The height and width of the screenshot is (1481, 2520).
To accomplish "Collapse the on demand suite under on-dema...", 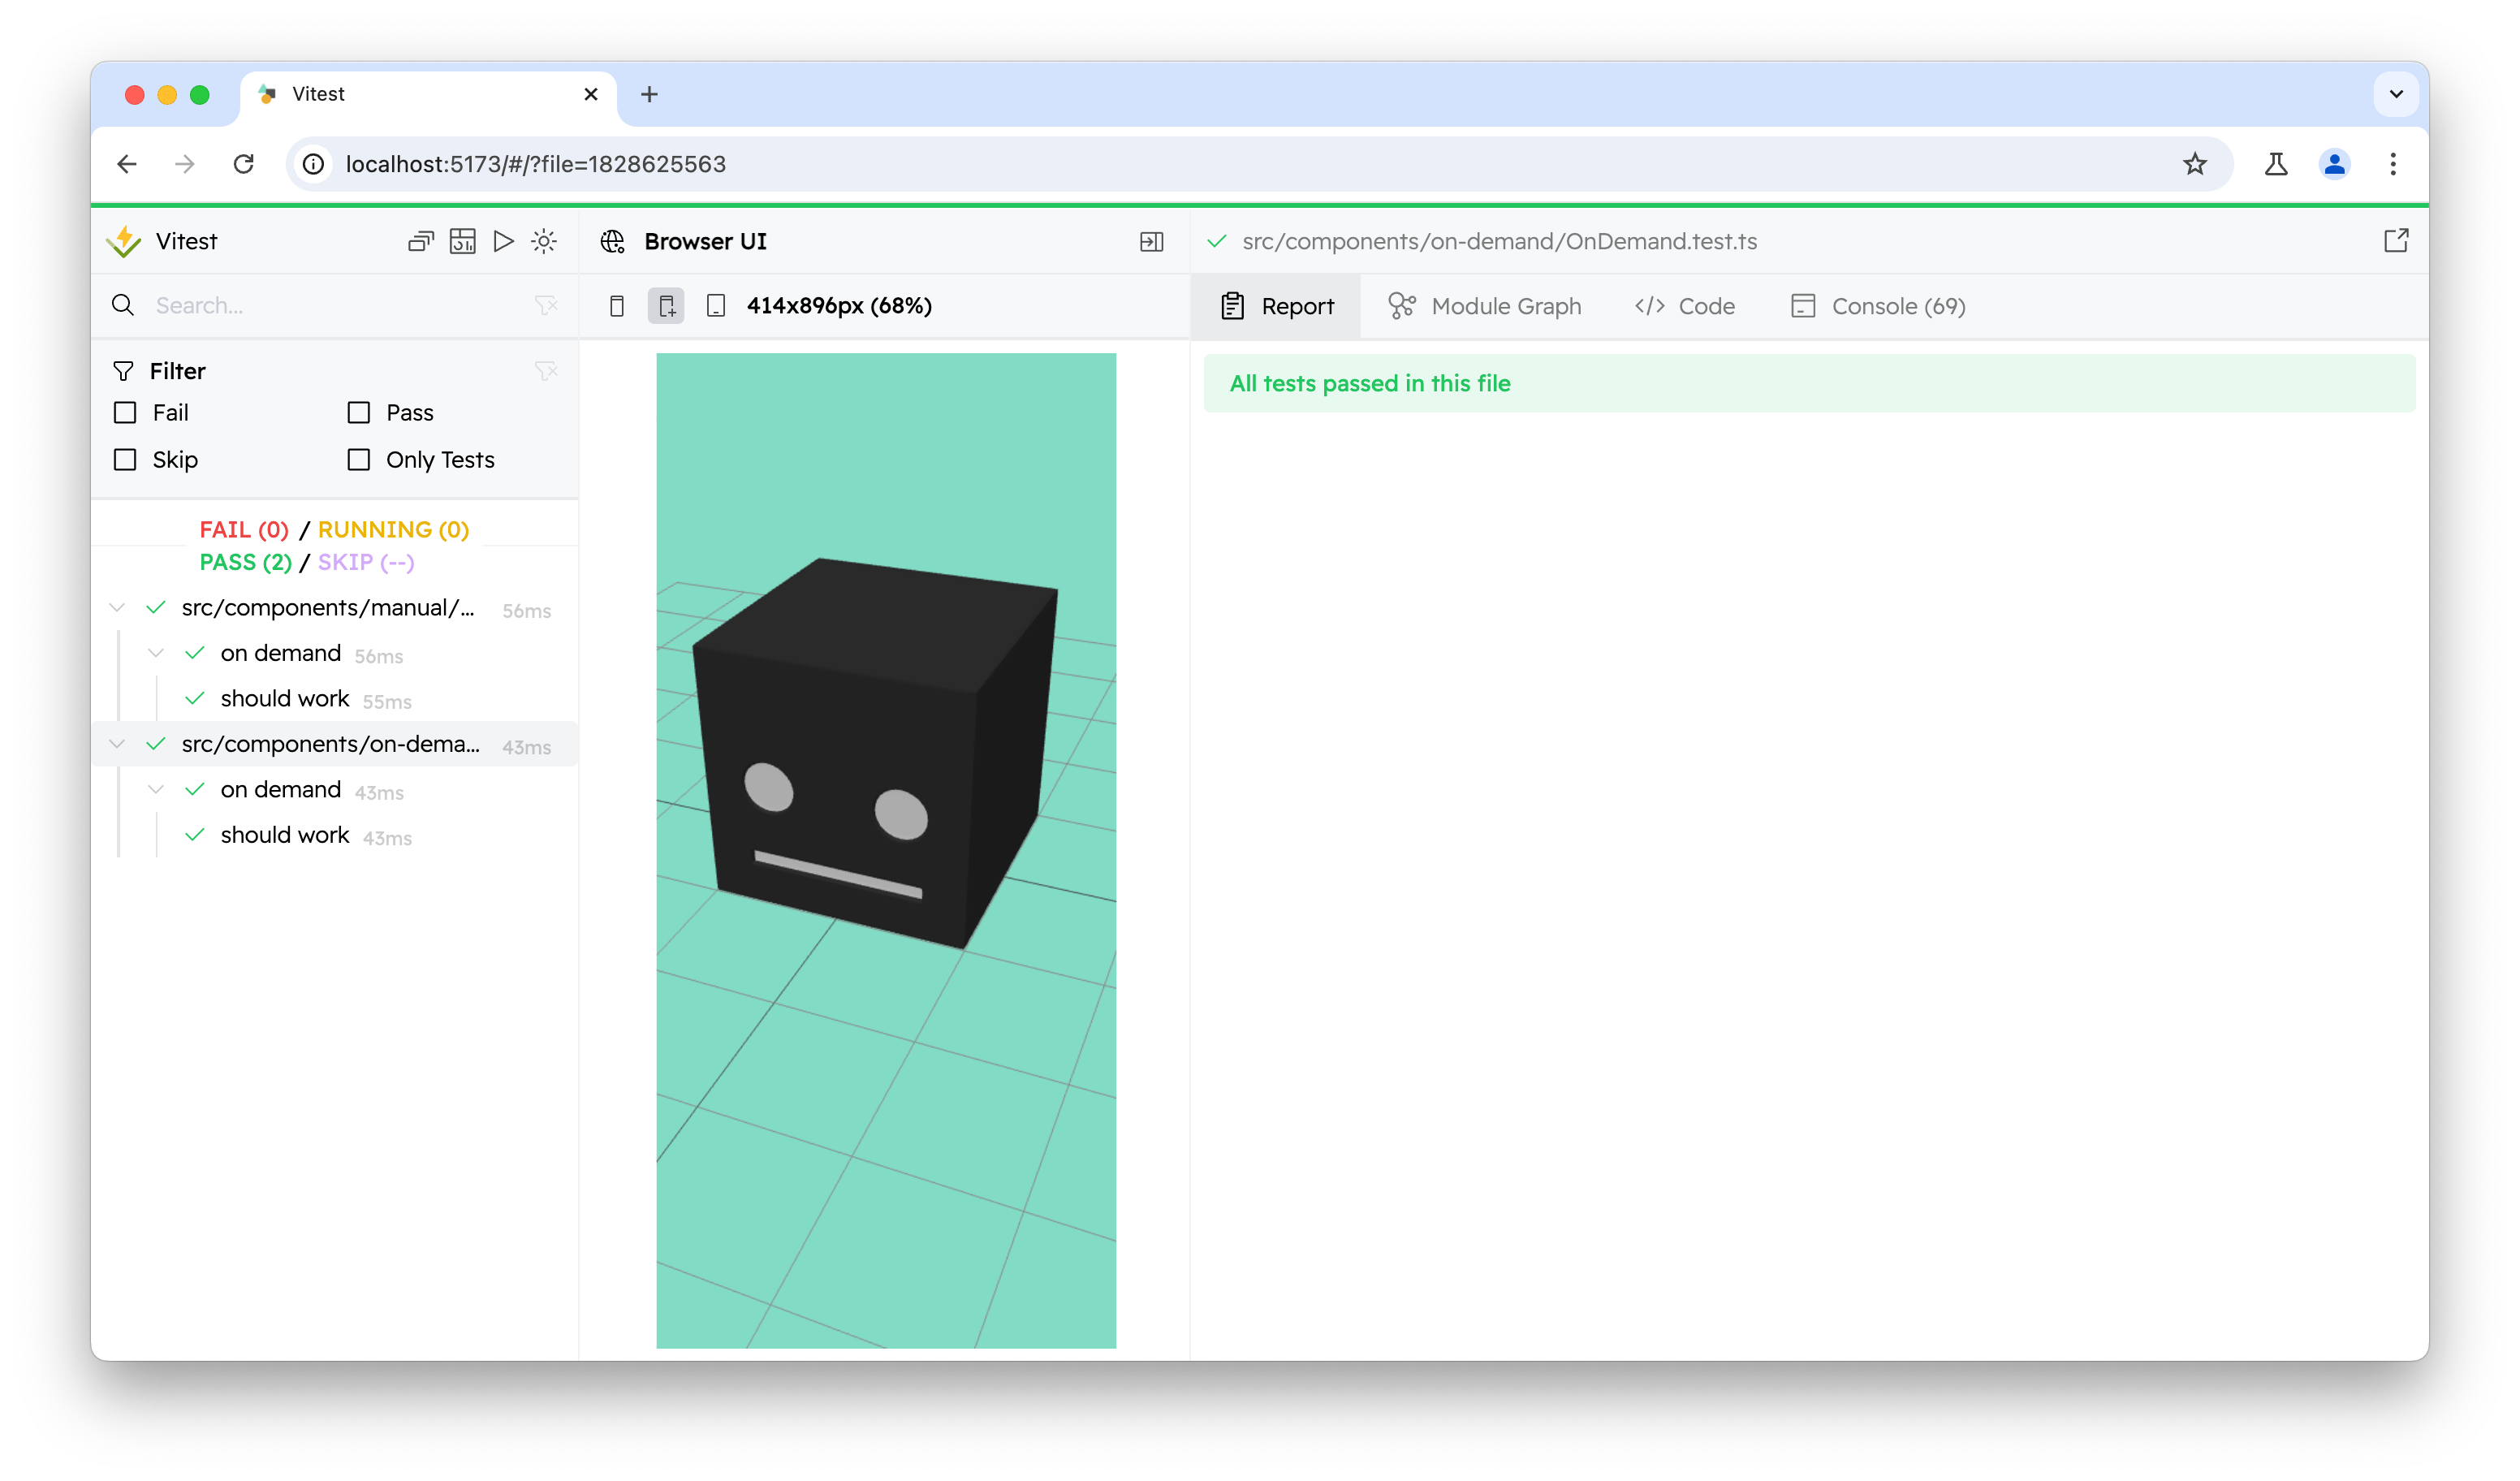I will (x=156, y=789).
